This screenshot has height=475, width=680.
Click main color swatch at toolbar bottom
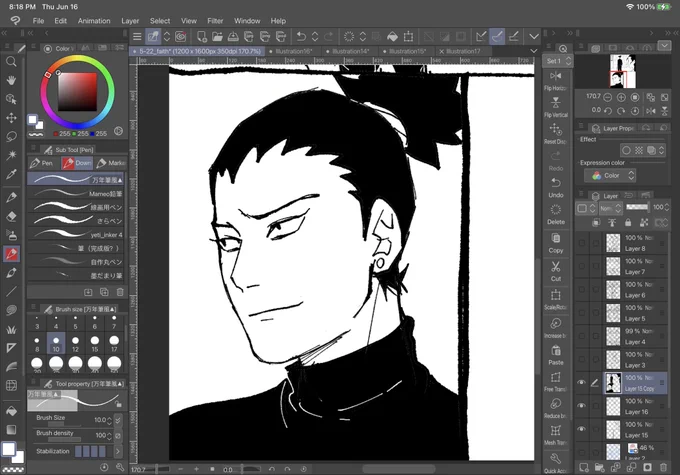pyautogui.click(x=8, y=449)
